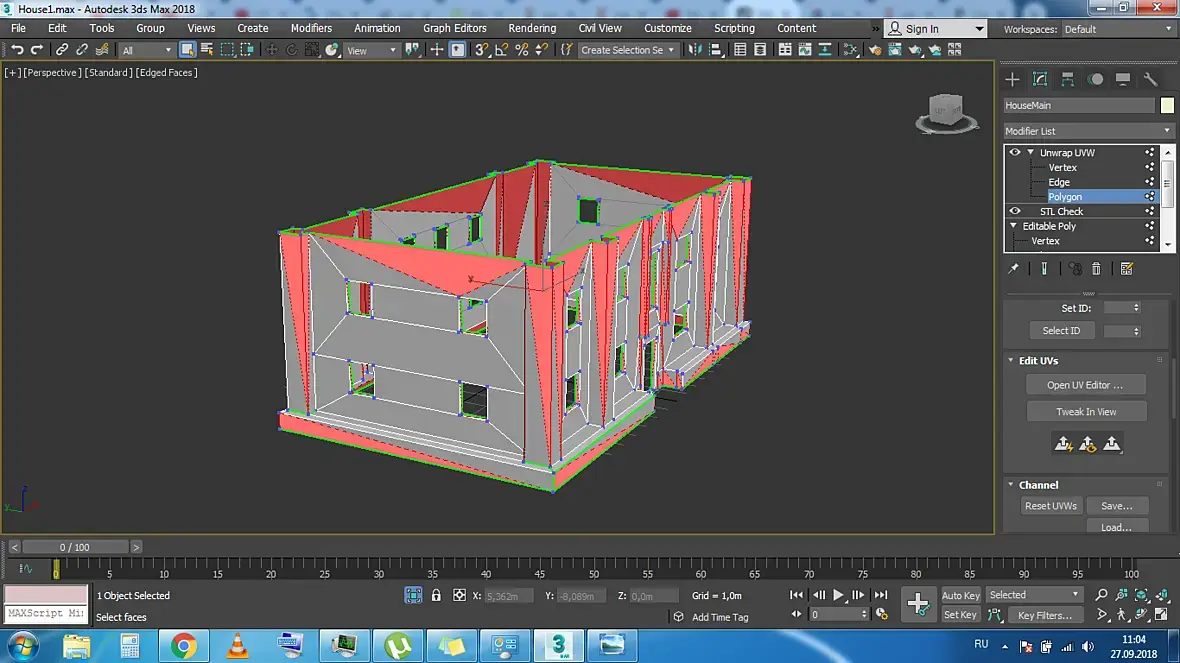The height and width of the screenshot is (663, 1180).
Task: Click the Mirror tool icon
Action: [695, 50]
